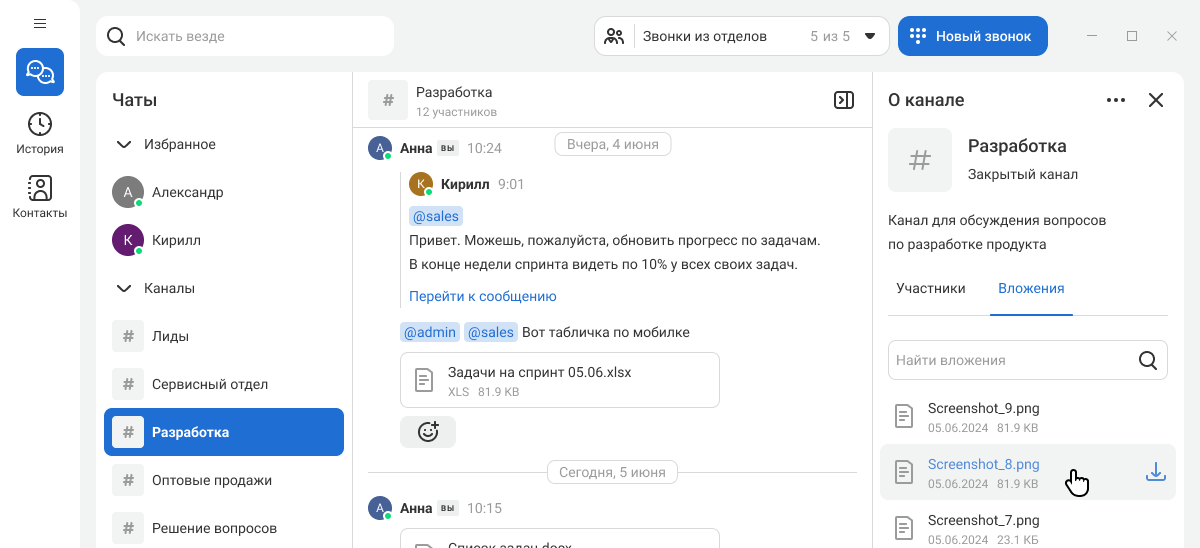Open the hamburger menu icon
1200x548 pixels.
[x=40, y=23]
